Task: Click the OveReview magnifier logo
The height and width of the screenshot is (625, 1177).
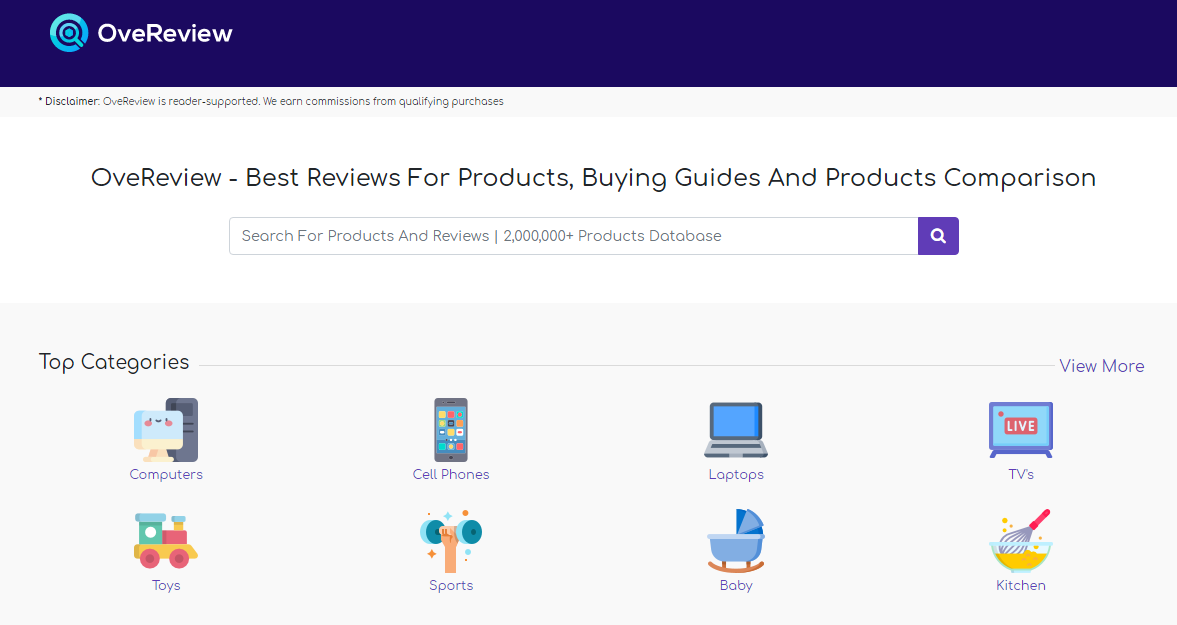Action: 68,32
